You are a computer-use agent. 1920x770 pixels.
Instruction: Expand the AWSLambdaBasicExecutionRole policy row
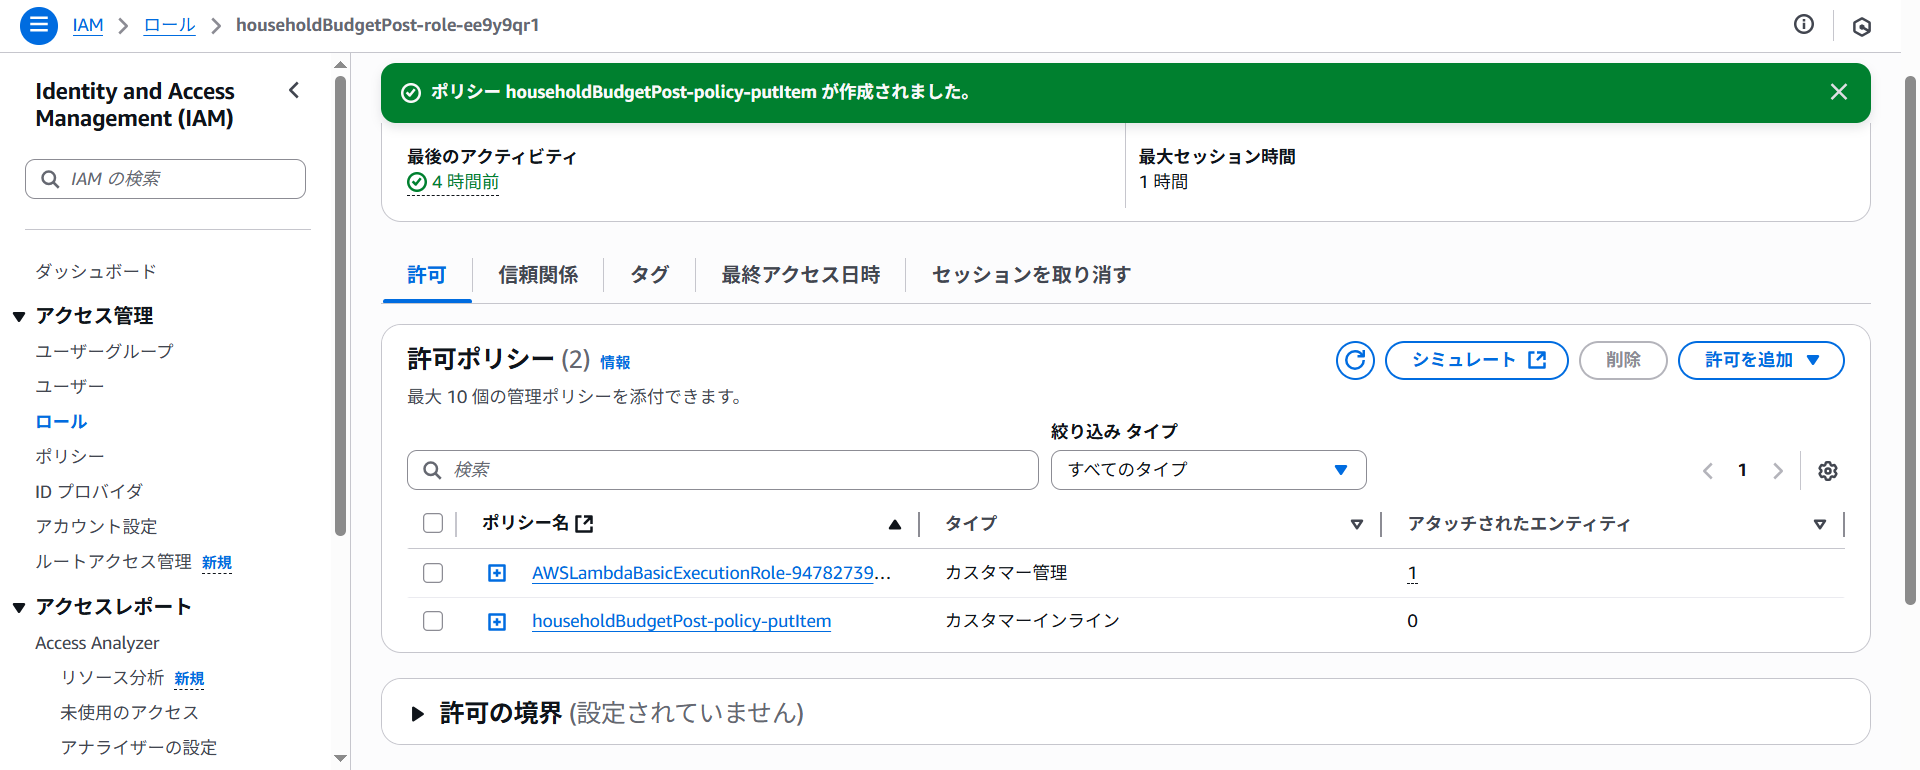point(497,573)
